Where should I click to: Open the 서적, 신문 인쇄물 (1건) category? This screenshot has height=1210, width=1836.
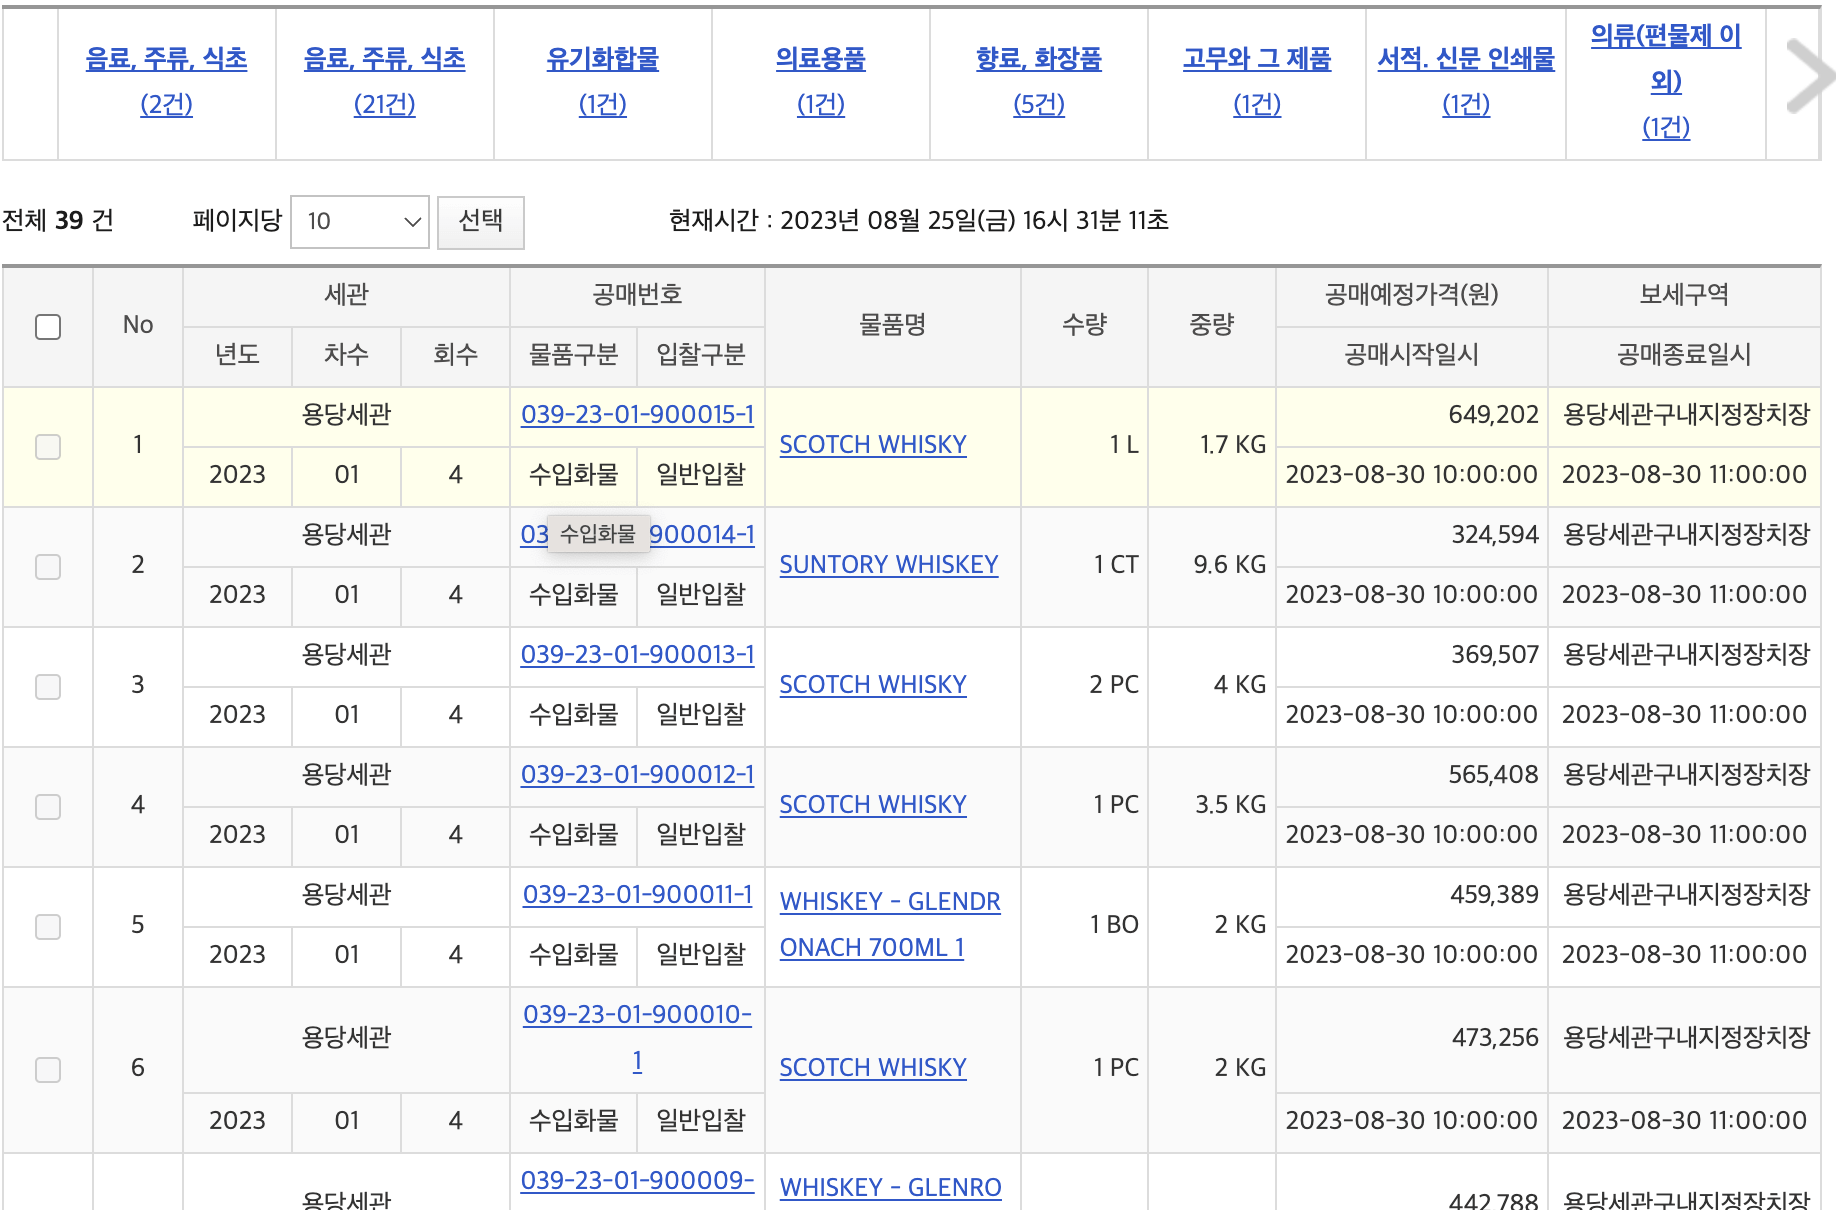click(1466, 81)
